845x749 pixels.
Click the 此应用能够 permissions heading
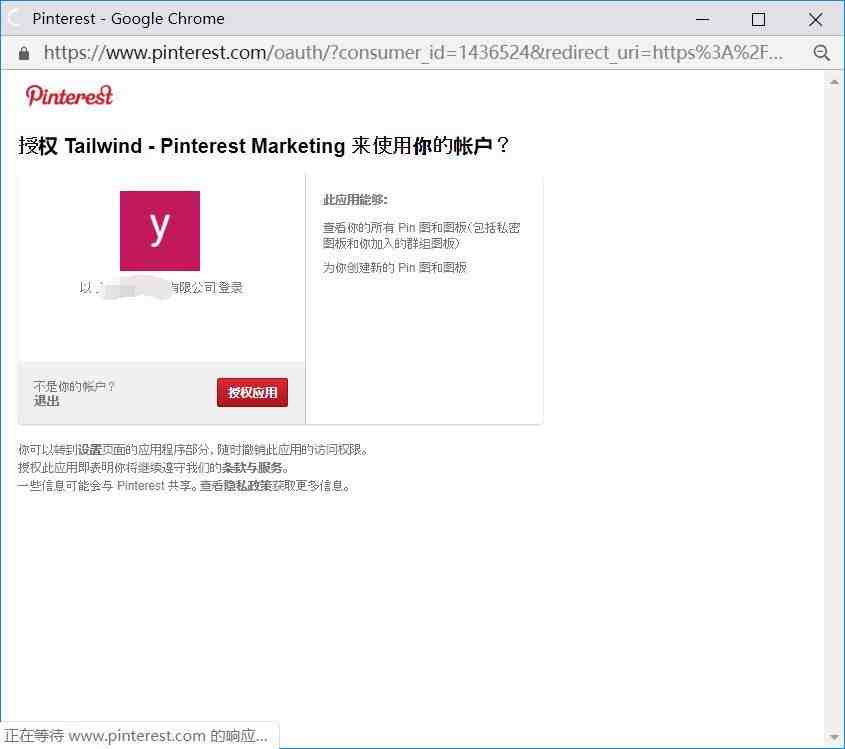(355, 200)
